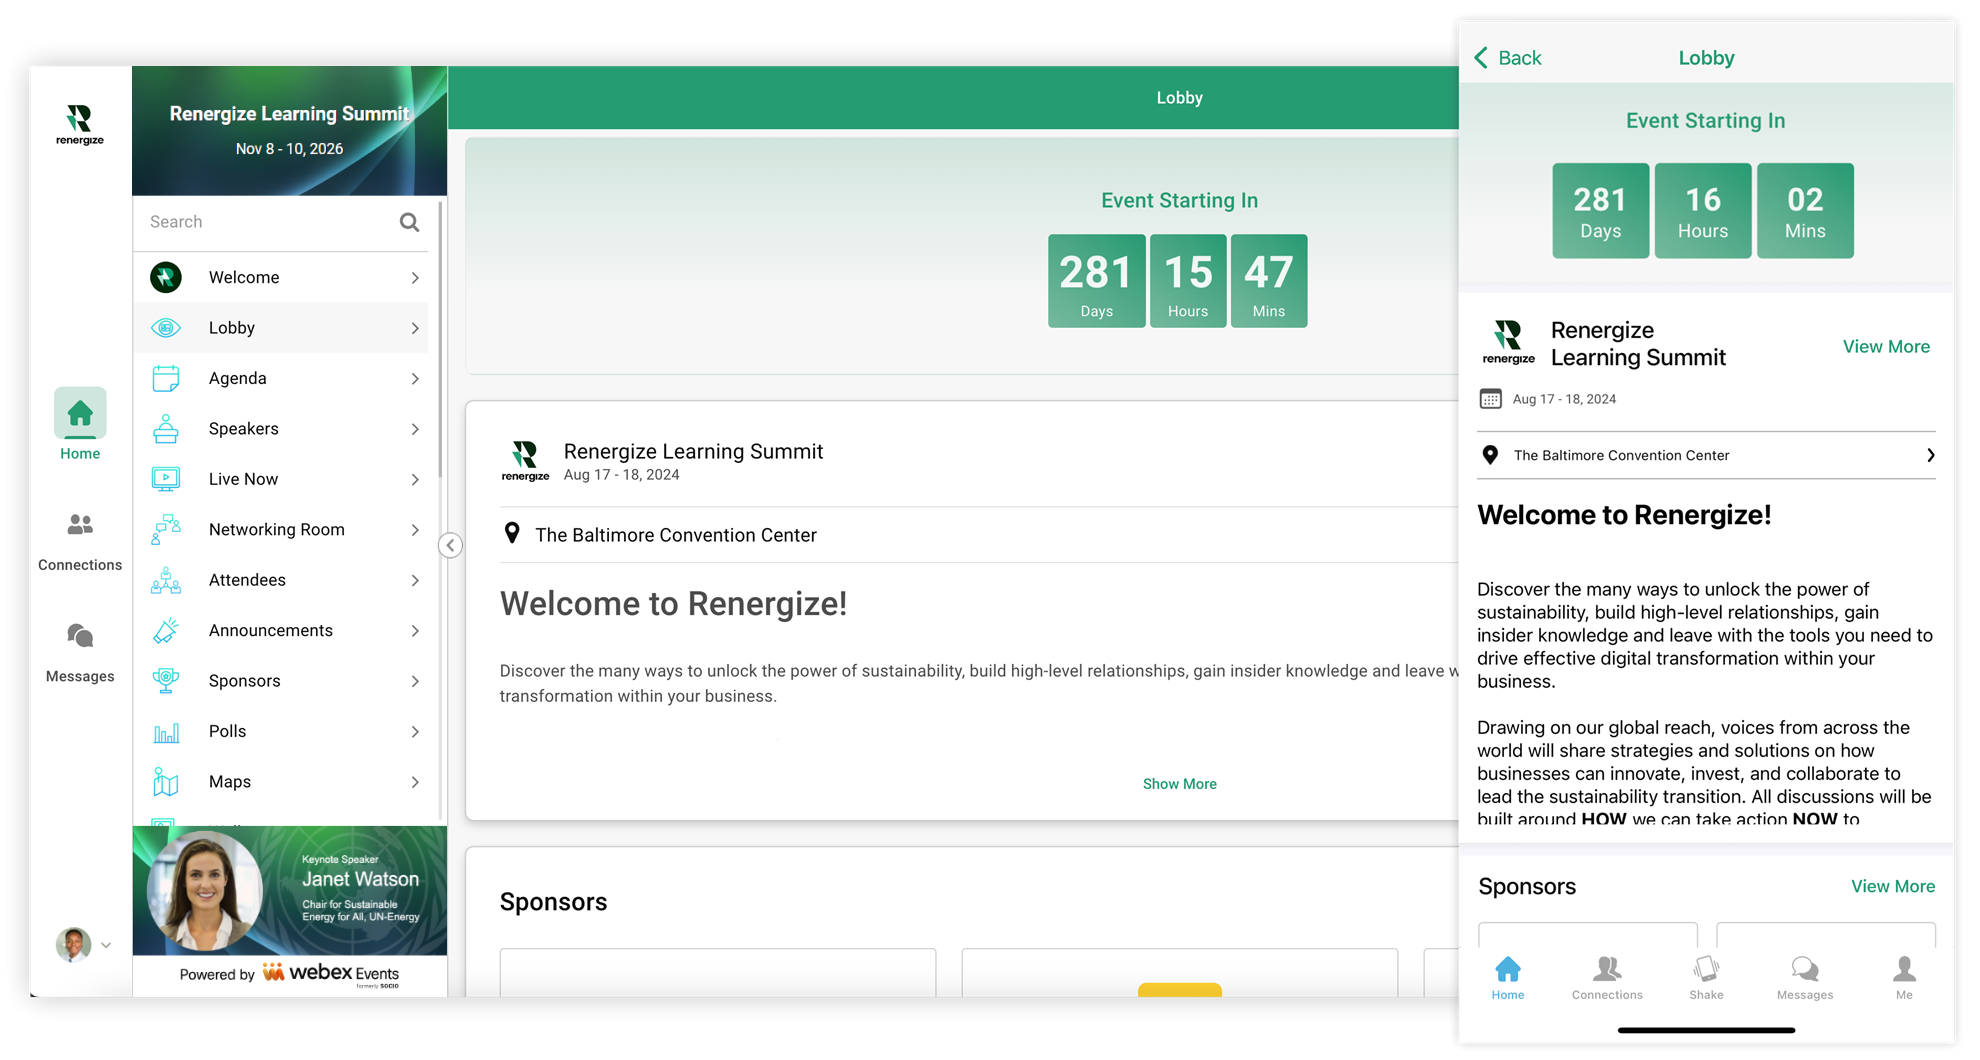This screenshot has height=1060, width=1980.
Task: Tap the Home tab in mobile bar
Action: click(x=1508, y=978)
